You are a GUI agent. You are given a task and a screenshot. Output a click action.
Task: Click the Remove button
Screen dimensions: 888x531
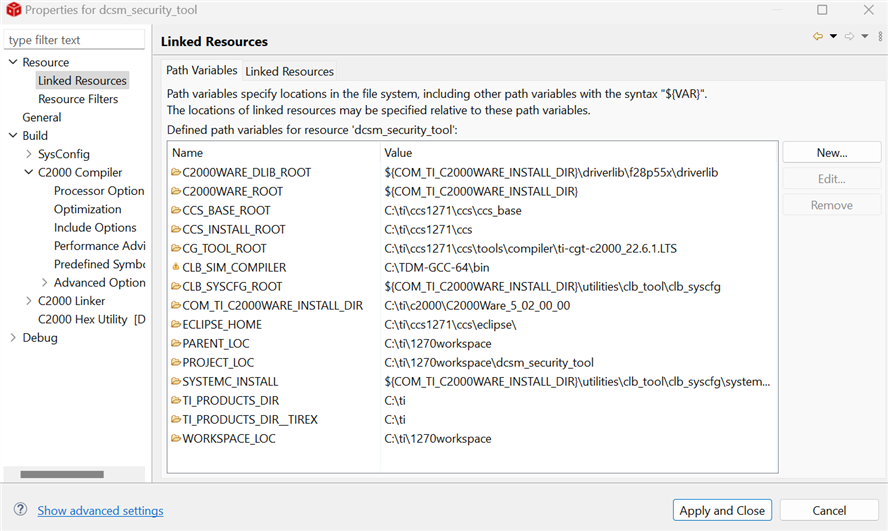coord(831,205)
